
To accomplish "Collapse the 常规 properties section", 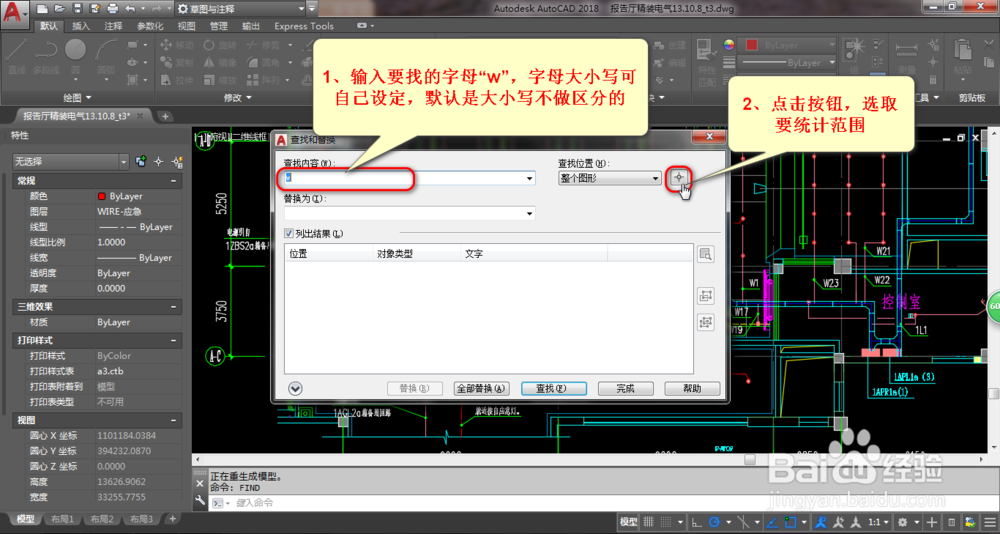I will pyautogui.click(x=173, y=181).
